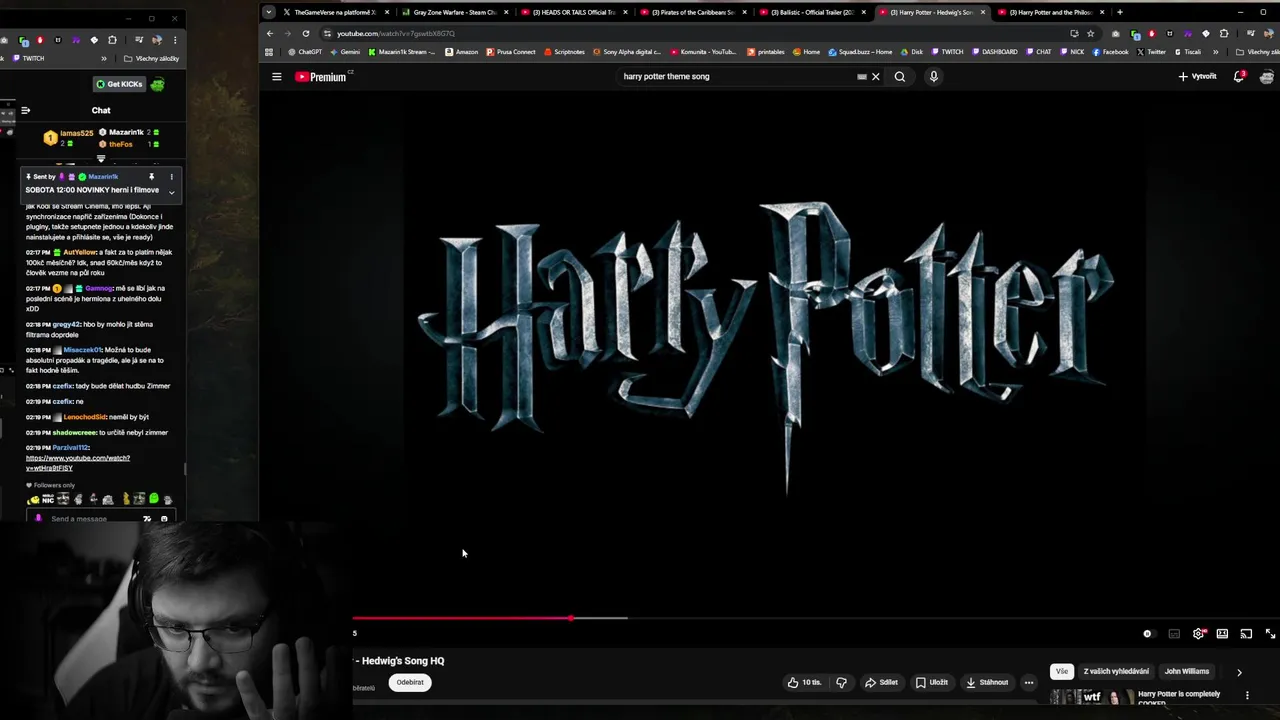The height and width of the screenshot is (720, 1280).
Task: Open the Prusa Connect bookmark
Action: tap(512, 52)
